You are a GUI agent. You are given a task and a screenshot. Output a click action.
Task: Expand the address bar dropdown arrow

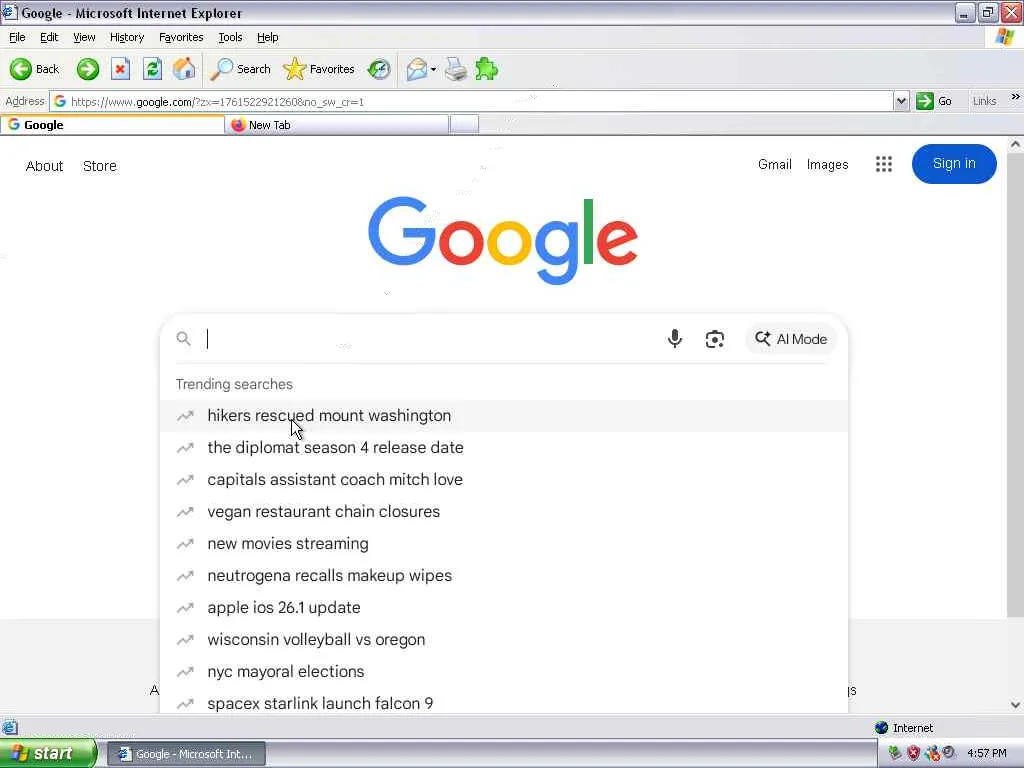click(x=901, y=101)
